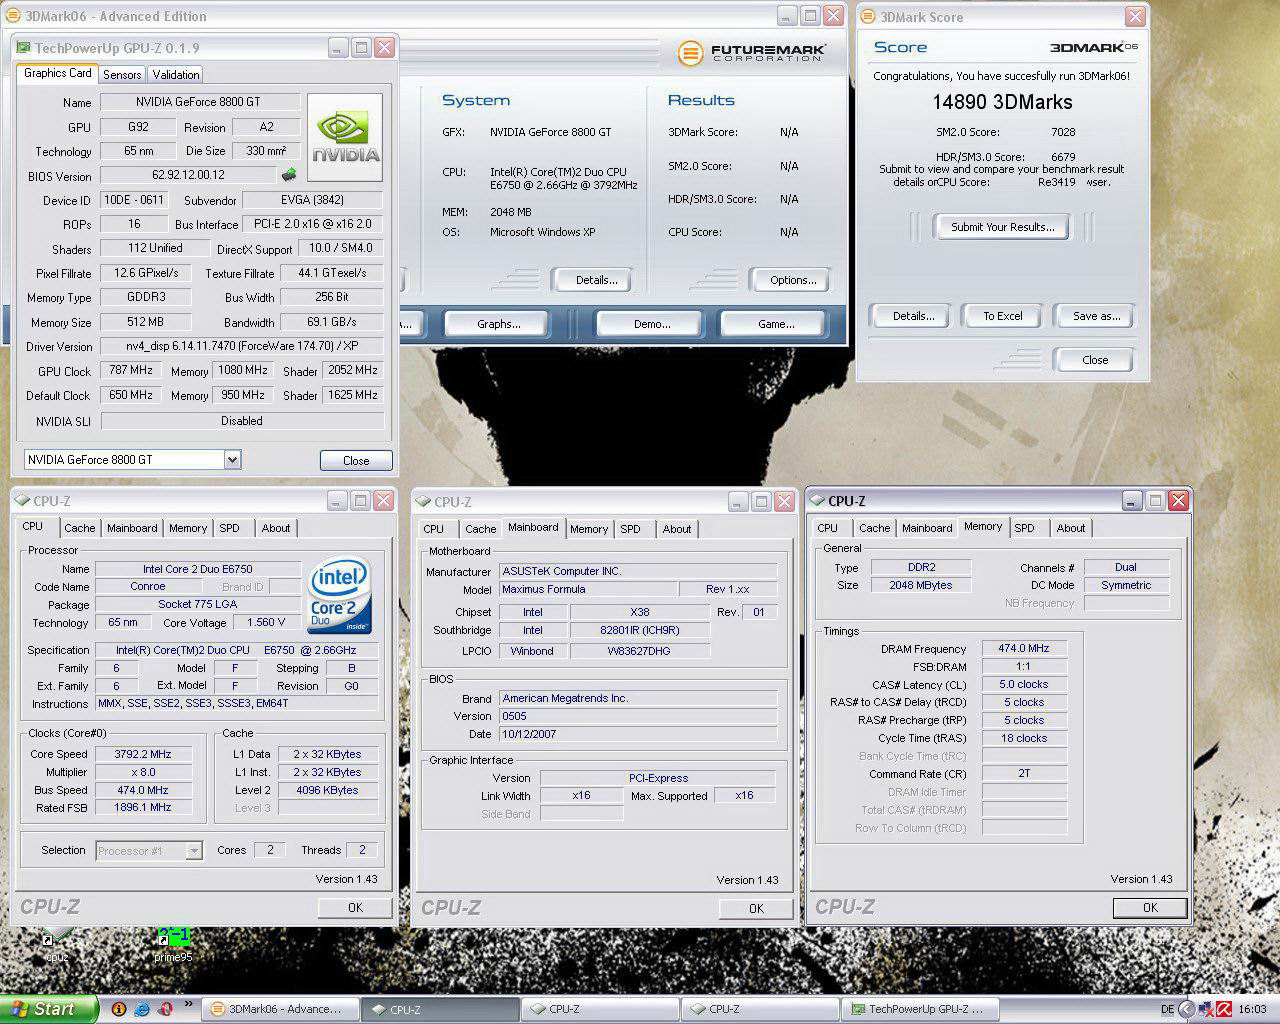Image resolution: width=1280 pixels, height=1024 pixels.
Task: Click OK in CPU-Z Memory window
Action: pyautogui.click(x=1150, y=907)
